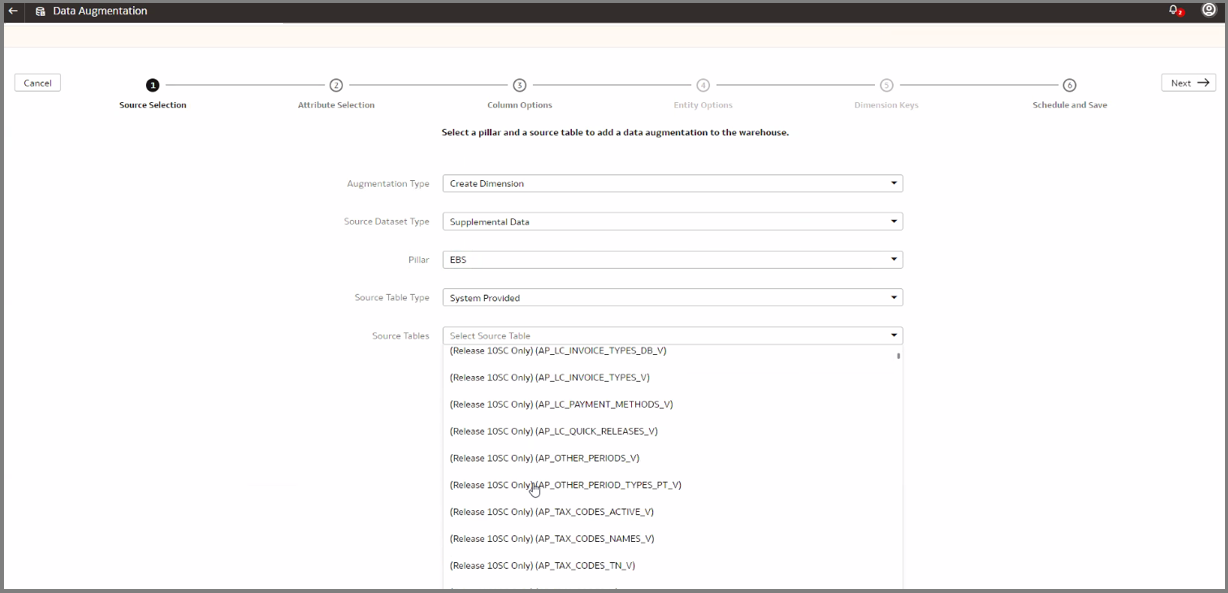Pick AP_TAX_CODES_NAMES_V source table
This screenshot has width=1228, height=593.
[x=673, y=539]
